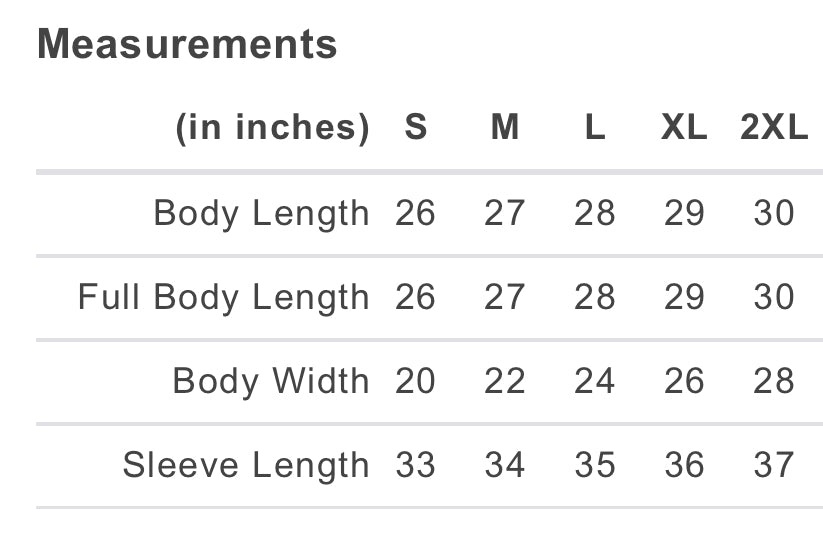Screen dimensions: 823x553
Task: Click the Sleeve Length row label
Action: (x=245, y=465)
